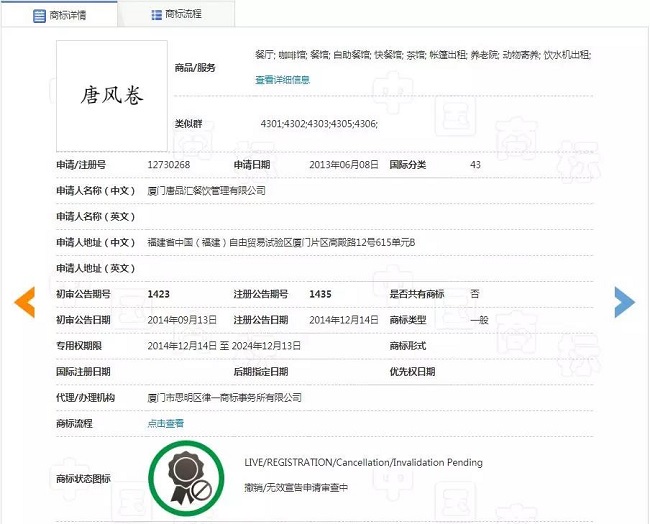Image resolution: width=650 pixels, height=524 pixels.
Task: Click the list icon on 商标详情 tab
Action: click(x=39, y=15)
